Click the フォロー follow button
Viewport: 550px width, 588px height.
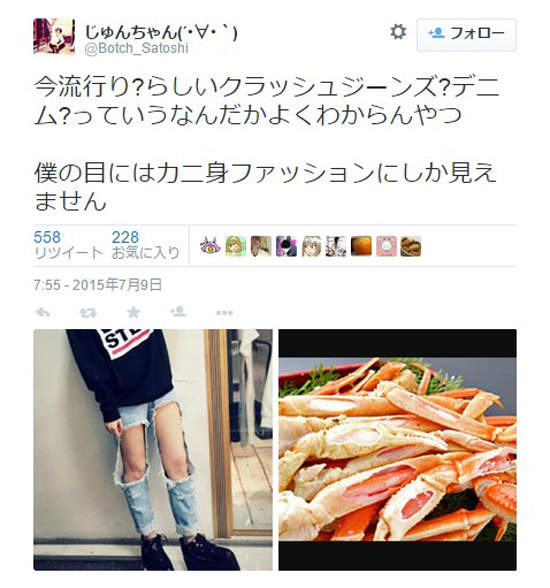pyautogui.click(x=466, y=34)
